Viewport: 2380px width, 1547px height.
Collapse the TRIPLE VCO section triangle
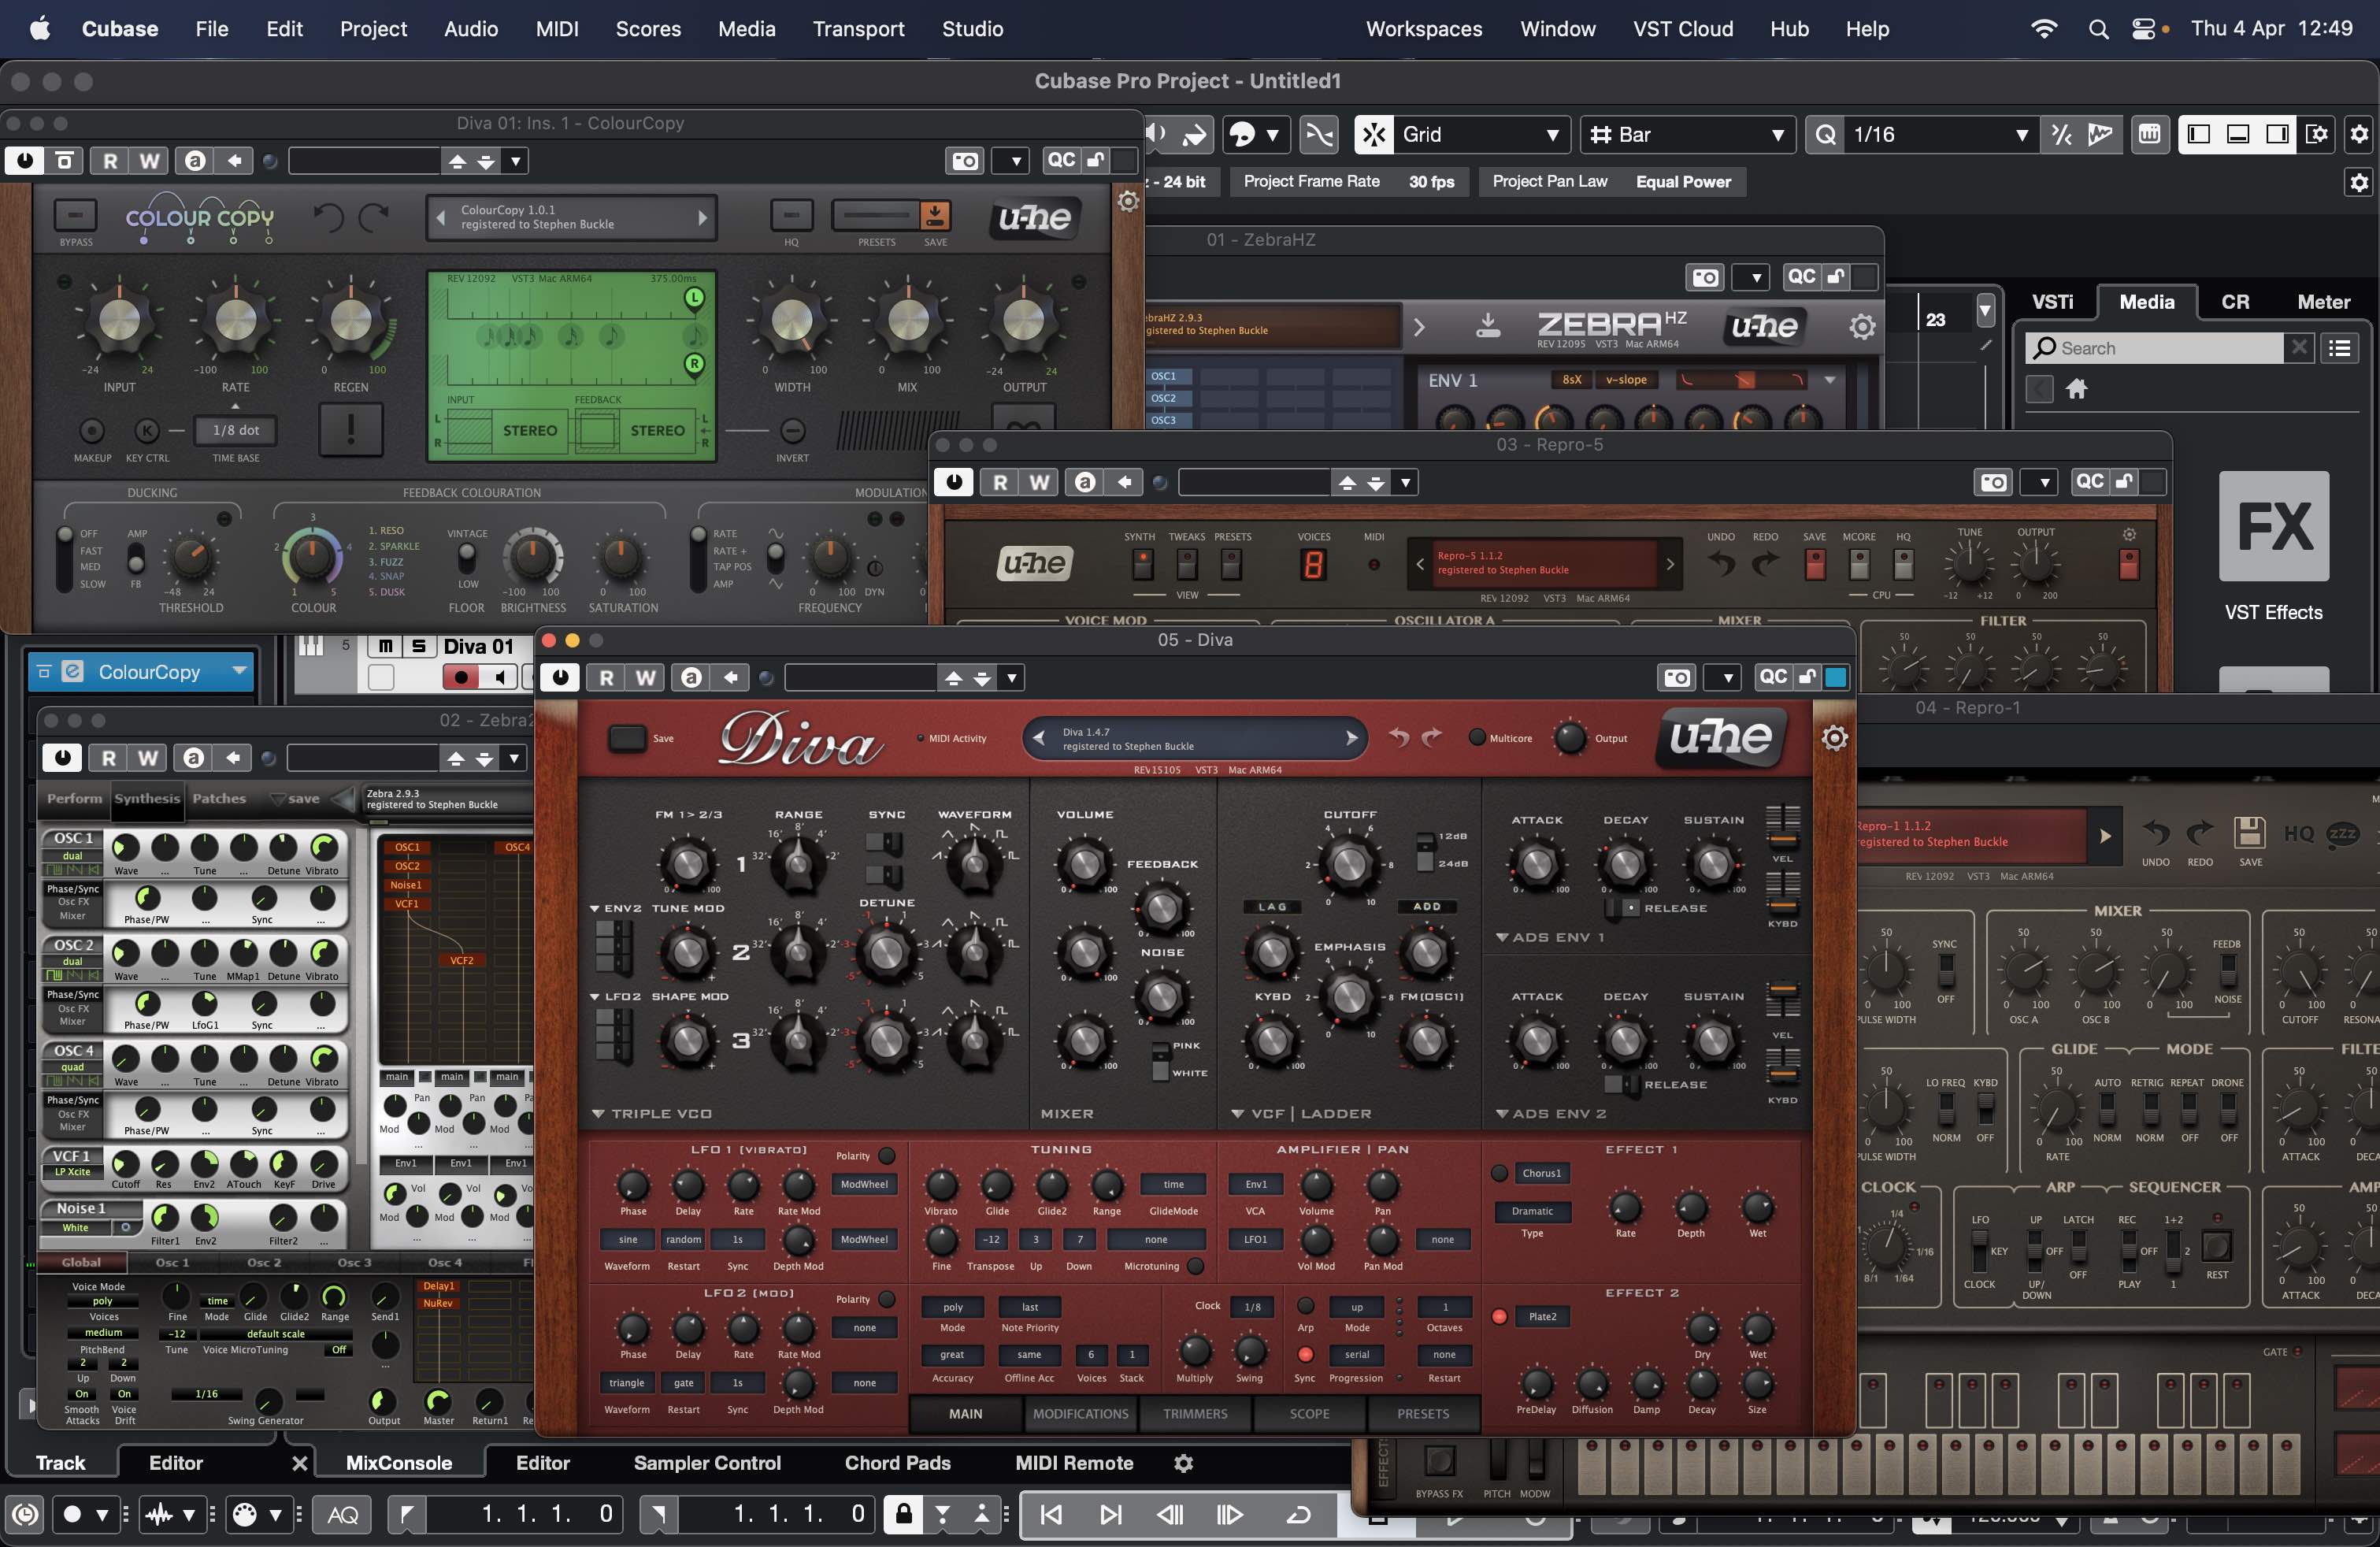(597, 1113)
